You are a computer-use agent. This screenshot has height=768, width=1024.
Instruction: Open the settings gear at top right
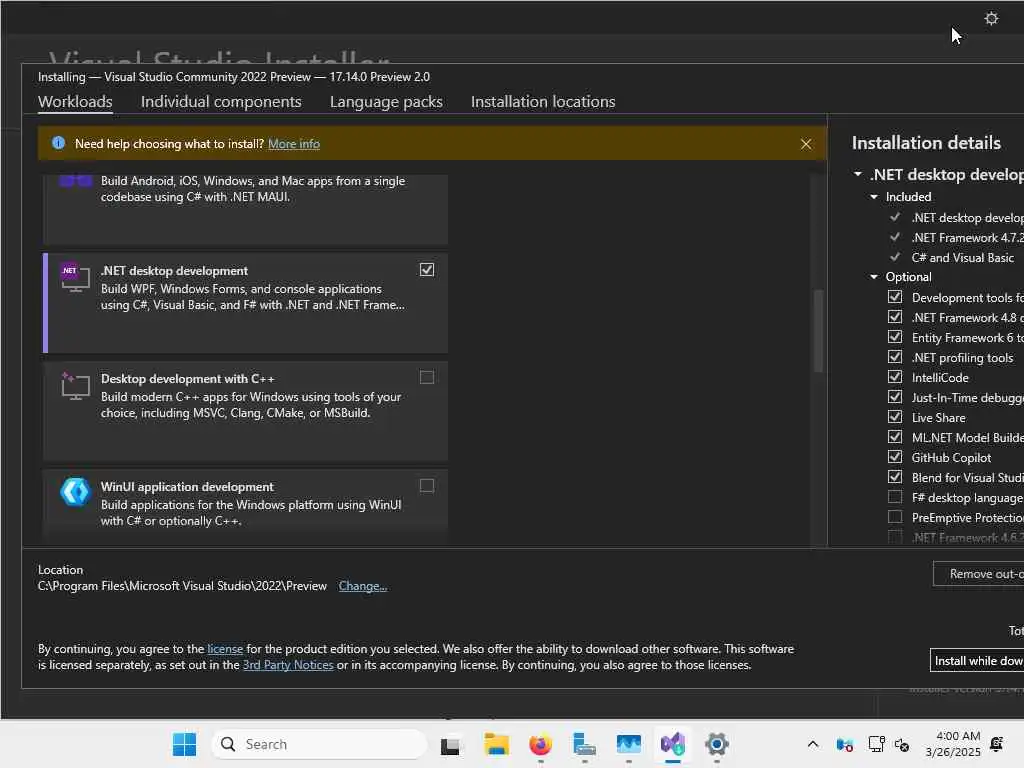991,18
